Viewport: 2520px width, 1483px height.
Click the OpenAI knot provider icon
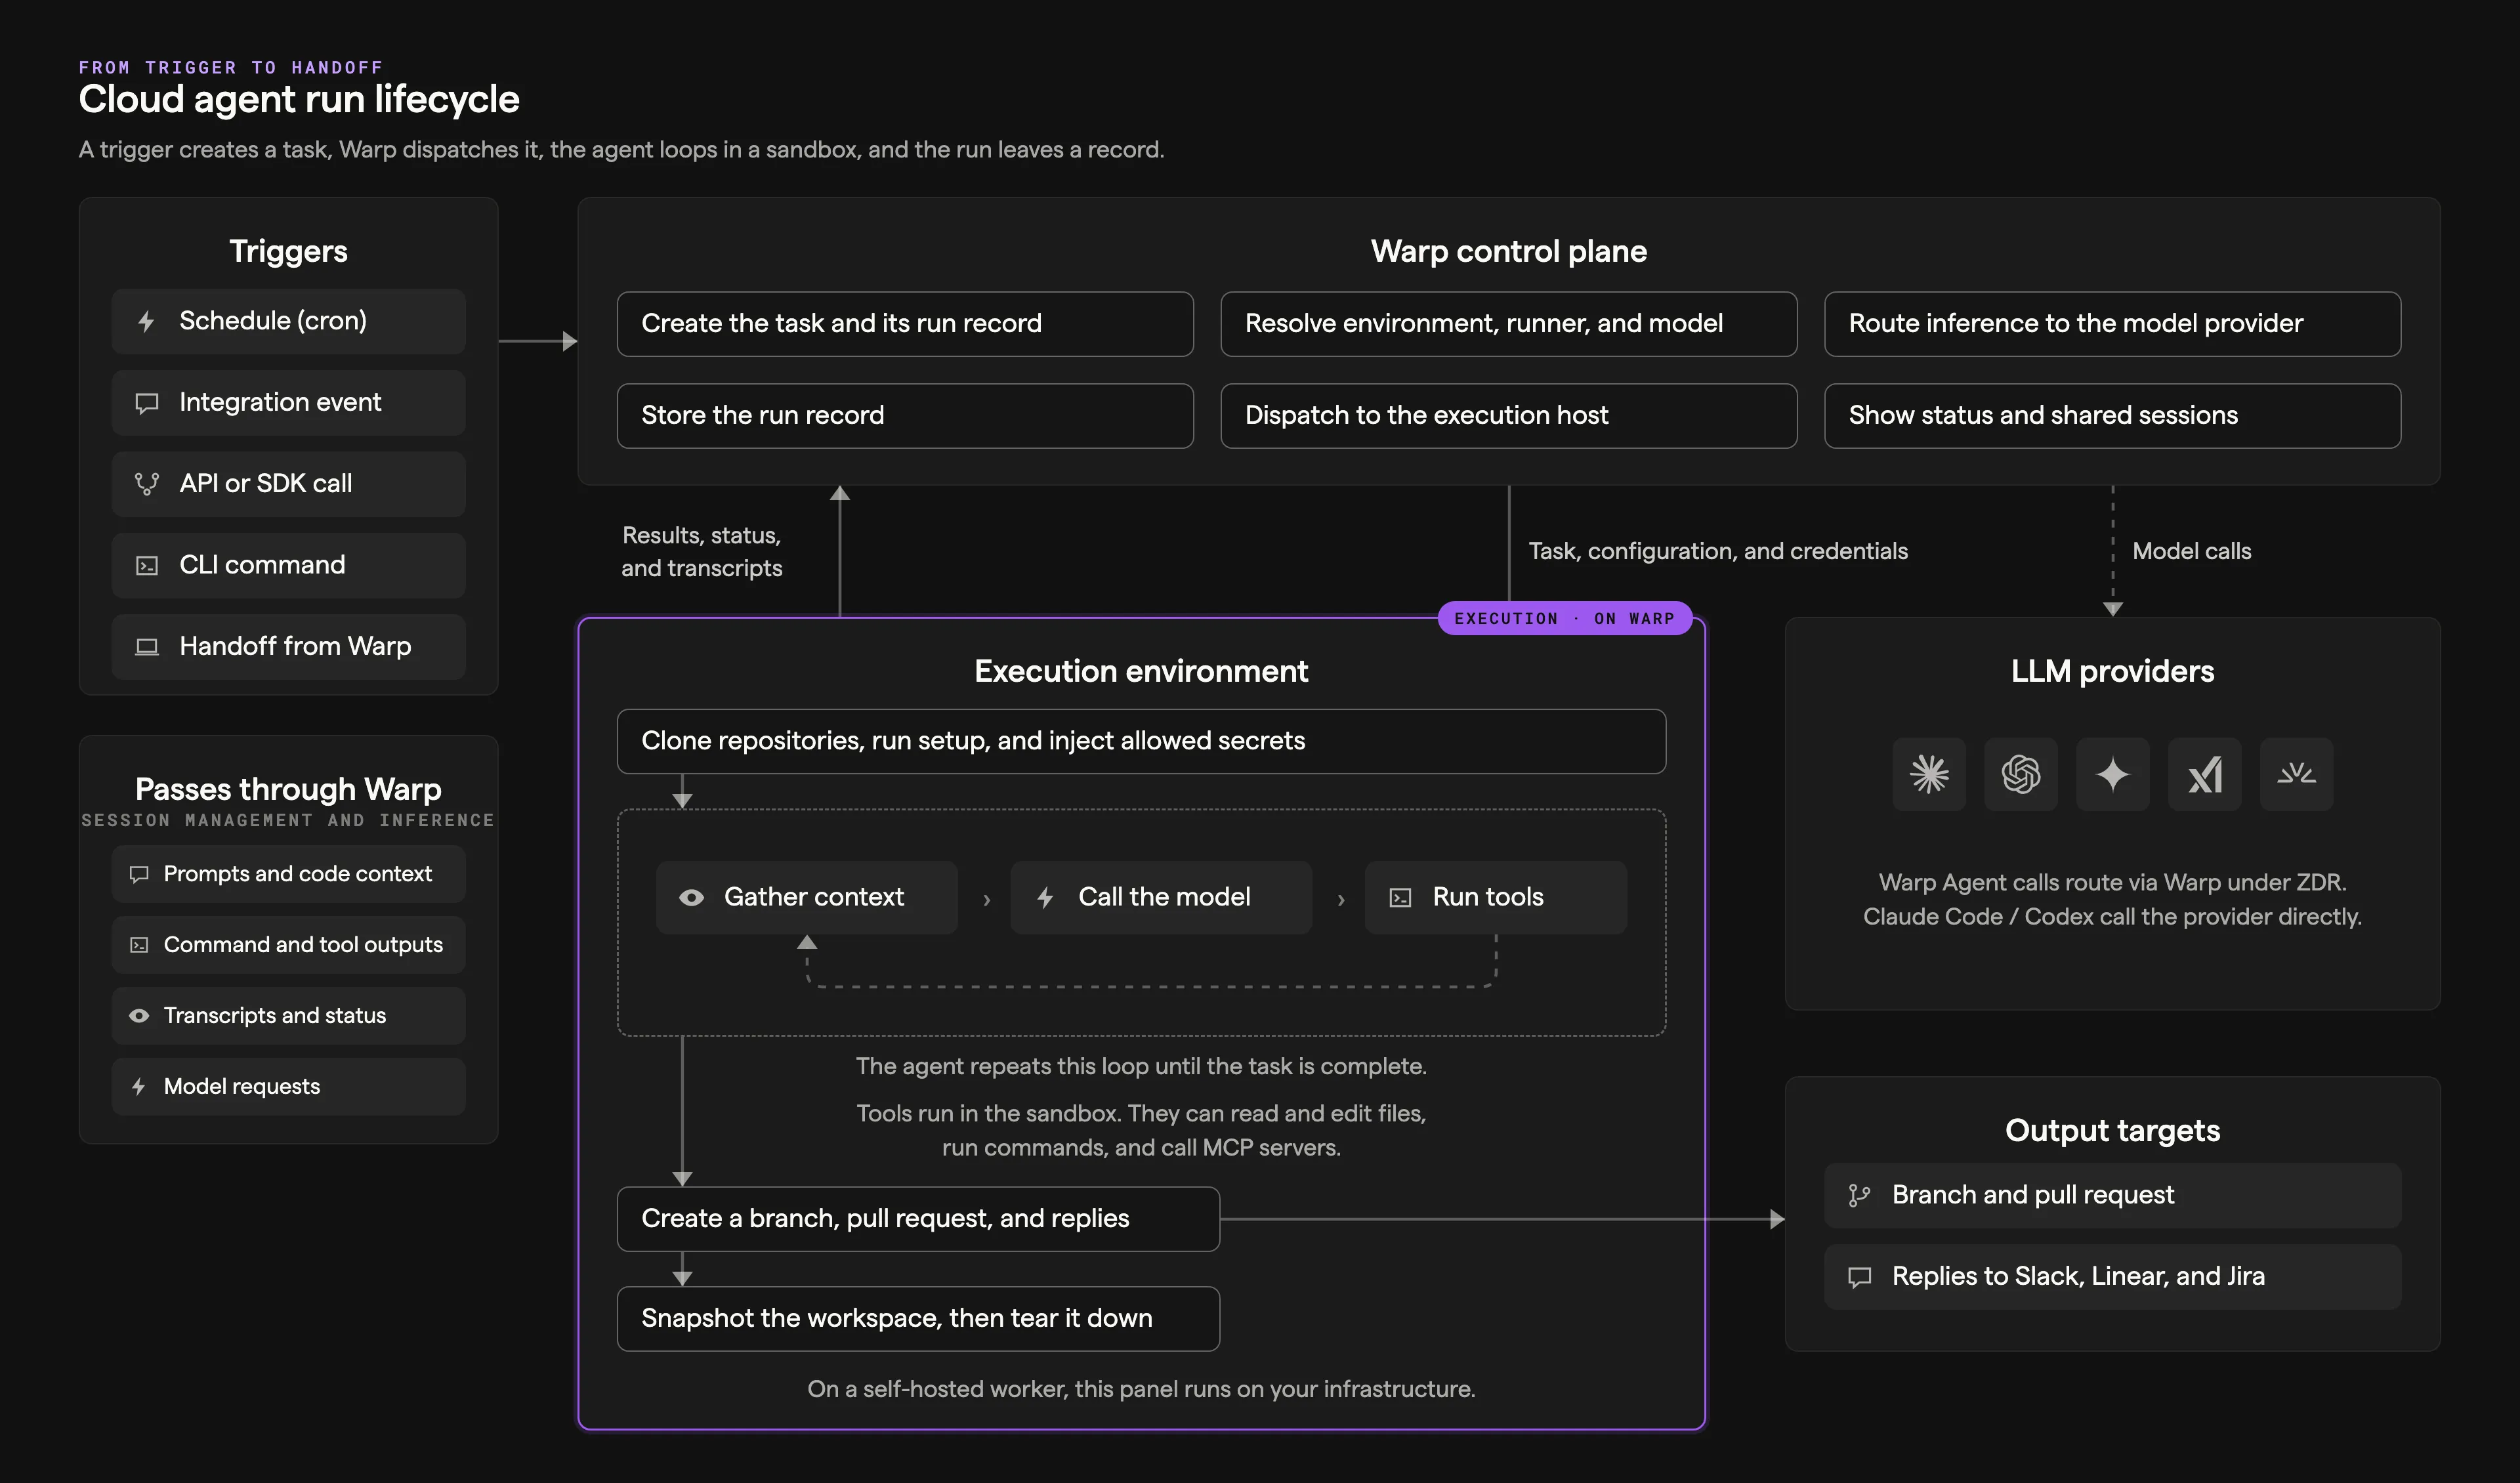click(x=2021, y=774)
